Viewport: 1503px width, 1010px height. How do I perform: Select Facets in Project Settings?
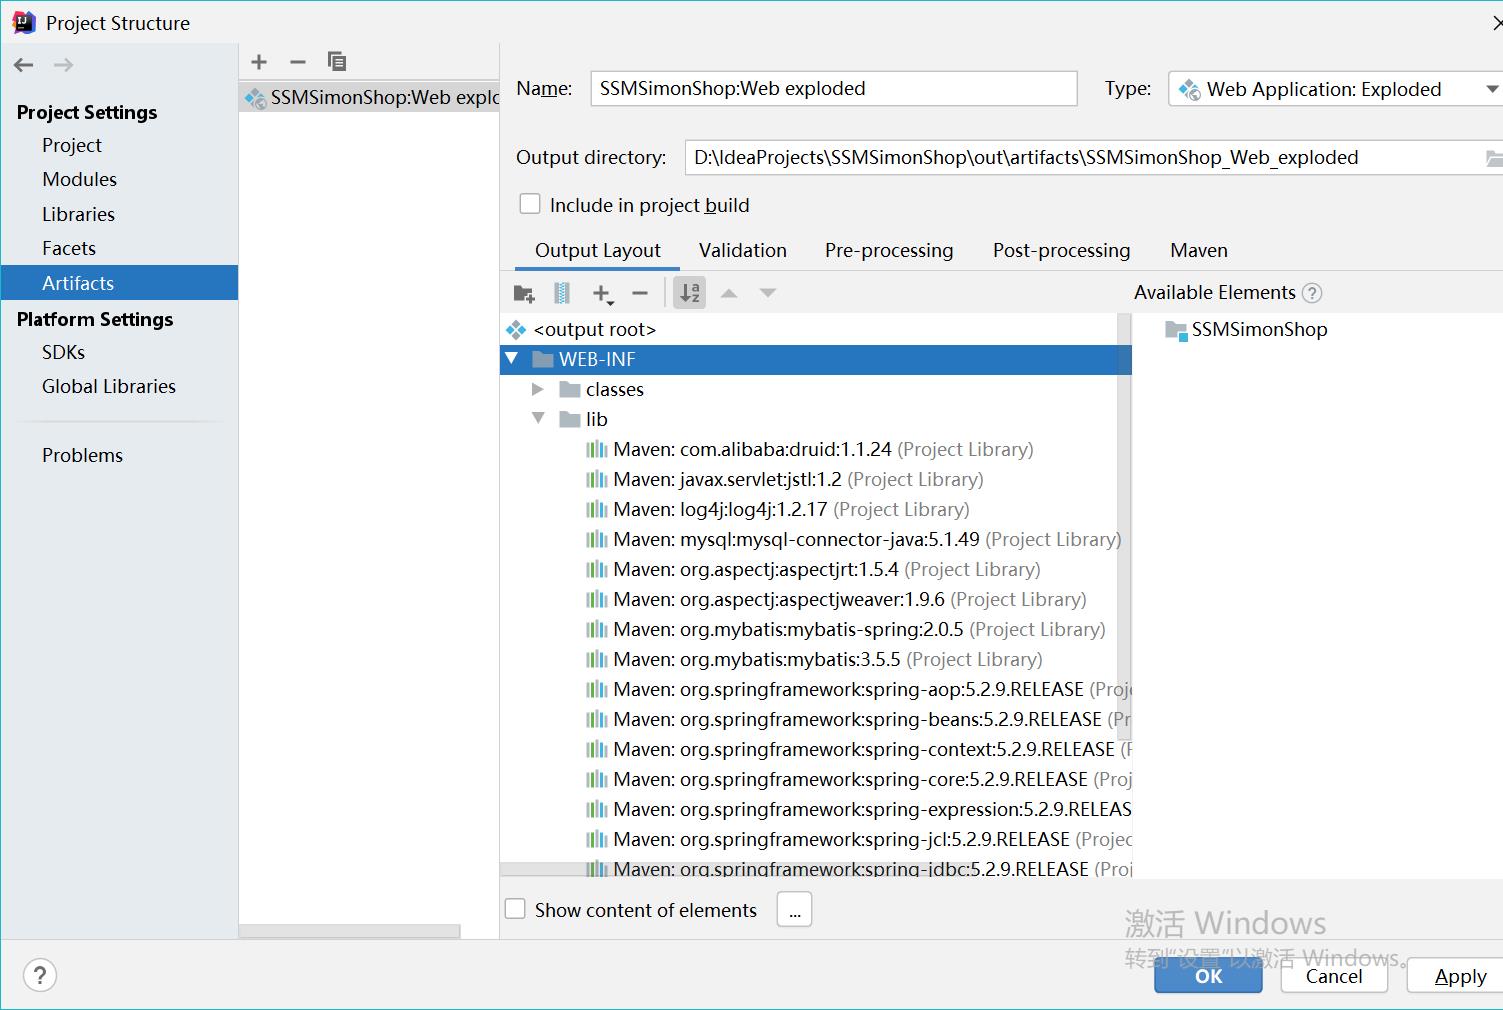click(x=69, y=248)
